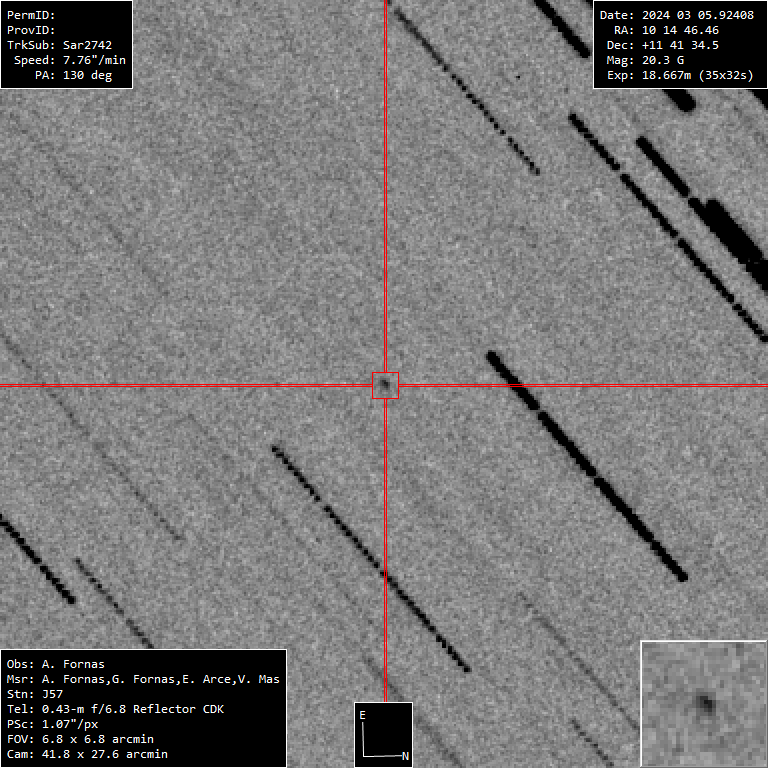Select the zoomed object inset thumbnail
The width and height of the screenshot is (768, 768).
click(x=703, y=703)
